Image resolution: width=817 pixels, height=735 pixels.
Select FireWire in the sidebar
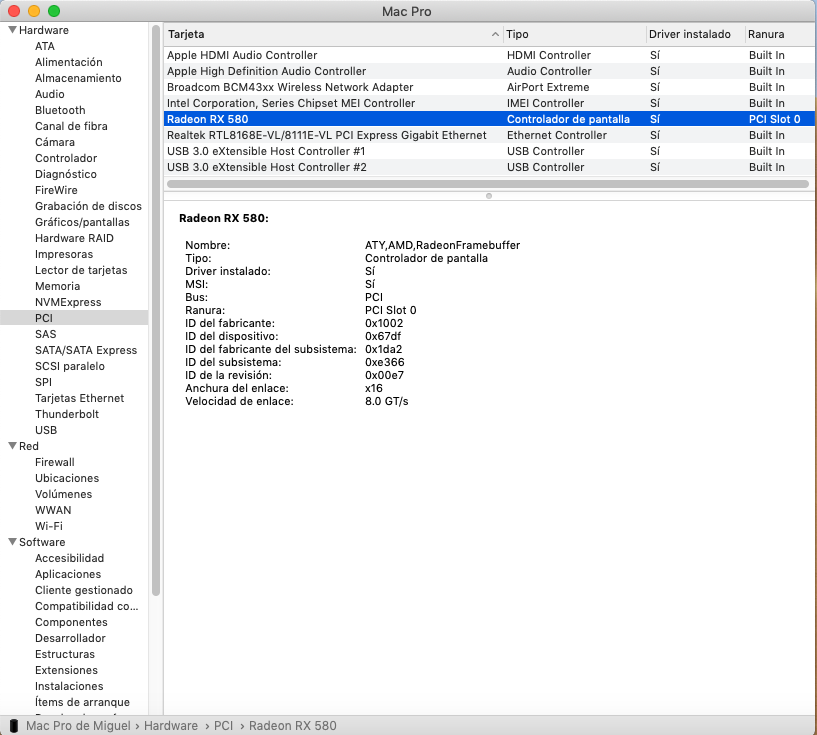click(x=56, y=191)
